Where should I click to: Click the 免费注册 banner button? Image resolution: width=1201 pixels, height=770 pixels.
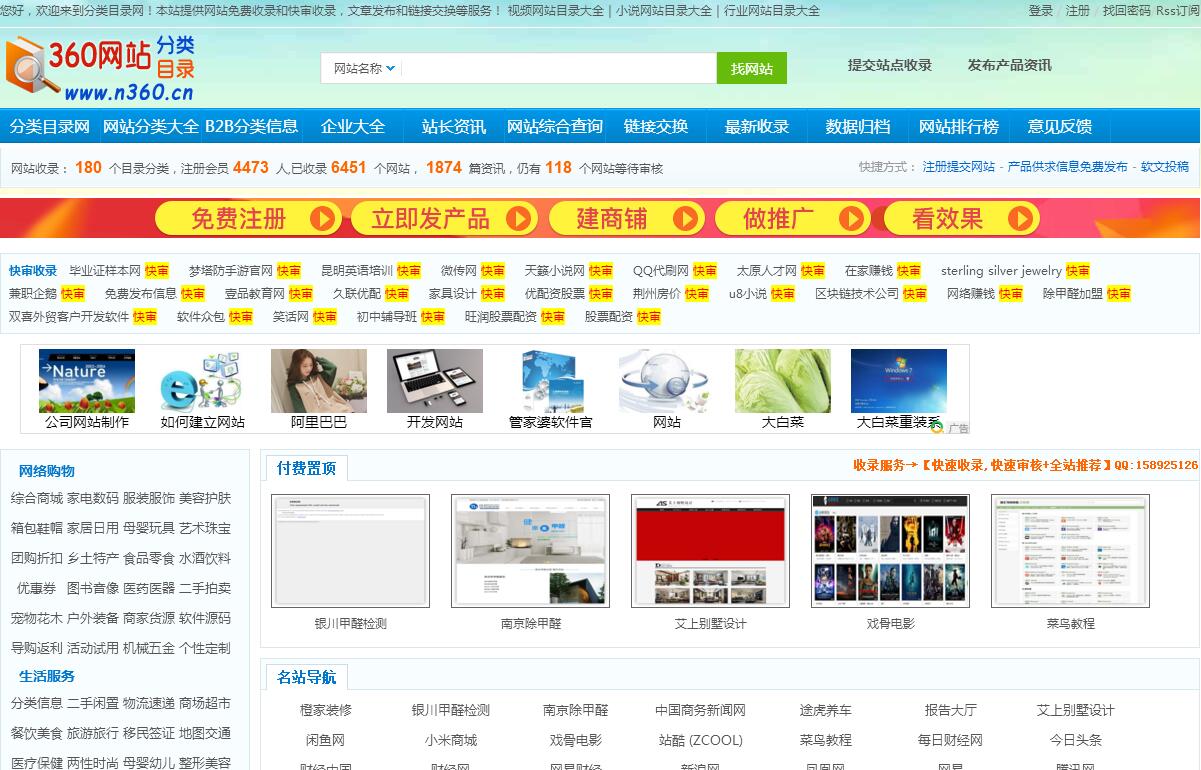(x=249, y=218)
